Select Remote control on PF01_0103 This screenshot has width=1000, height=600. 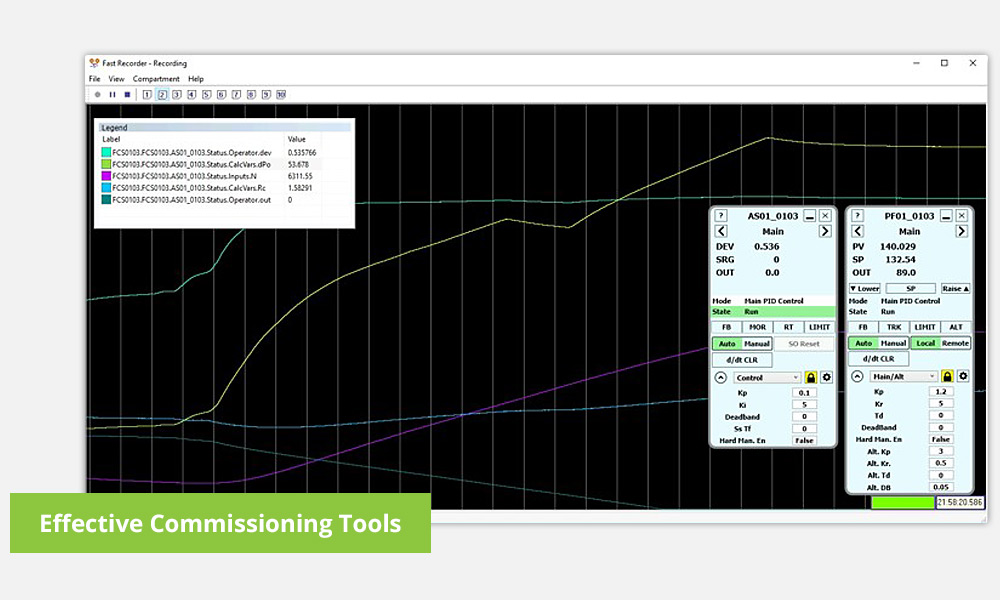(955, 343)
